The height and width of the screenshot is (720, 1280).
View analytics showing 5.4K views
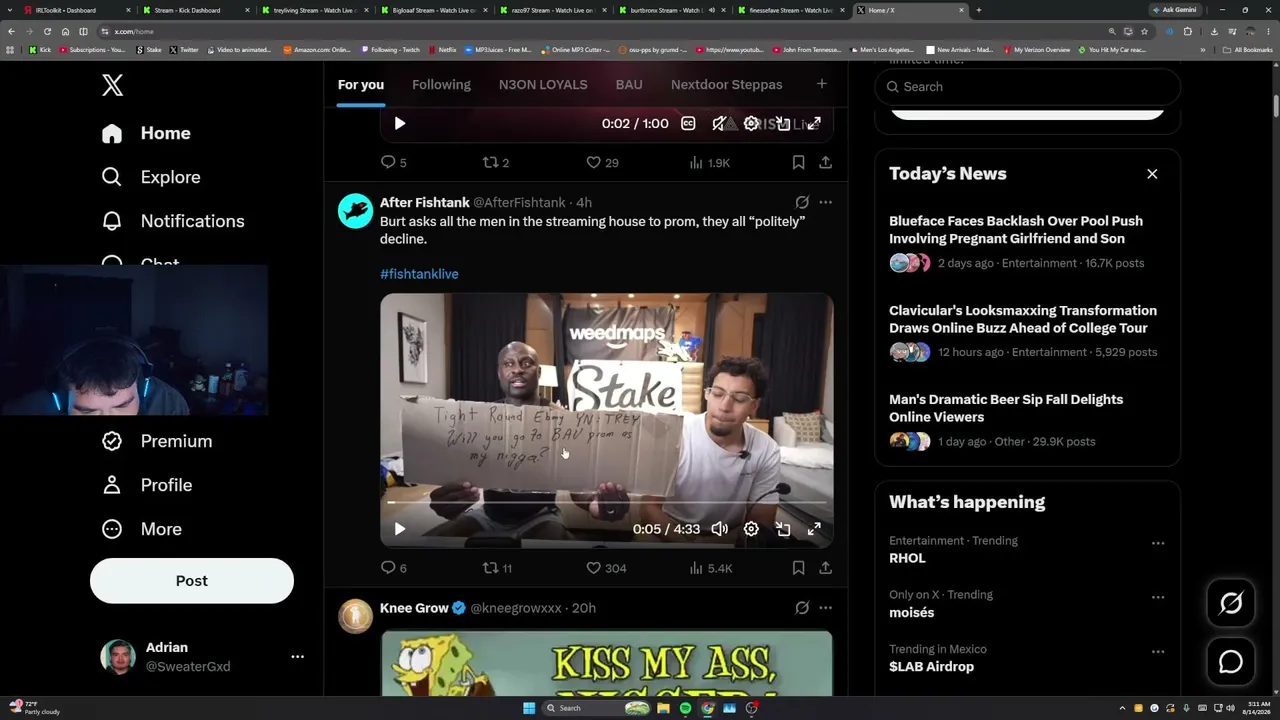coord(711,568)
